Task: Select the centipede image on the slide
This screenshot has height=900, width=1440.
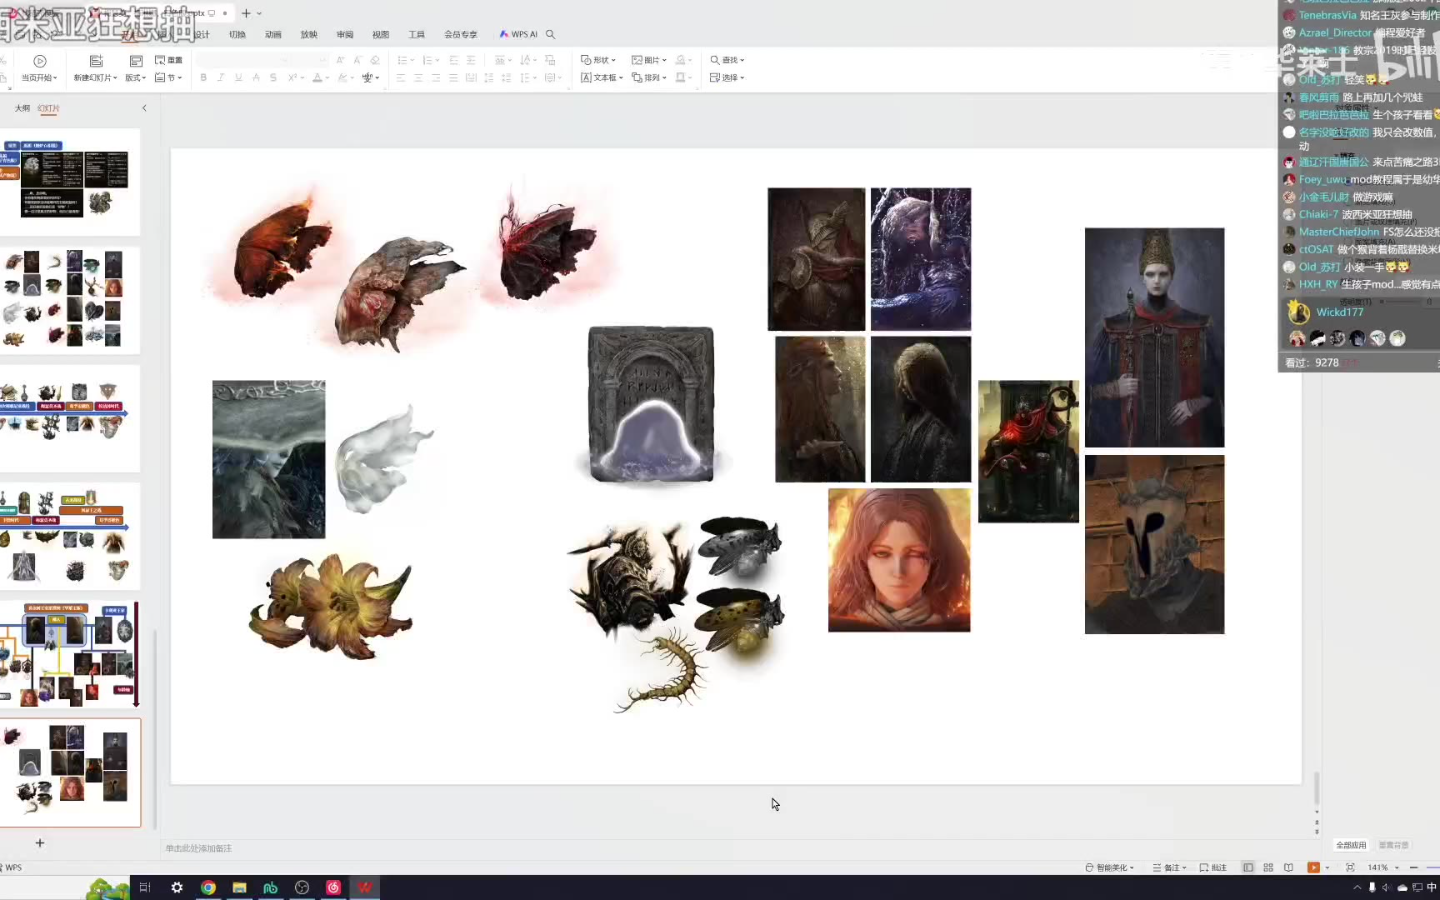Action: coord(663,671)
